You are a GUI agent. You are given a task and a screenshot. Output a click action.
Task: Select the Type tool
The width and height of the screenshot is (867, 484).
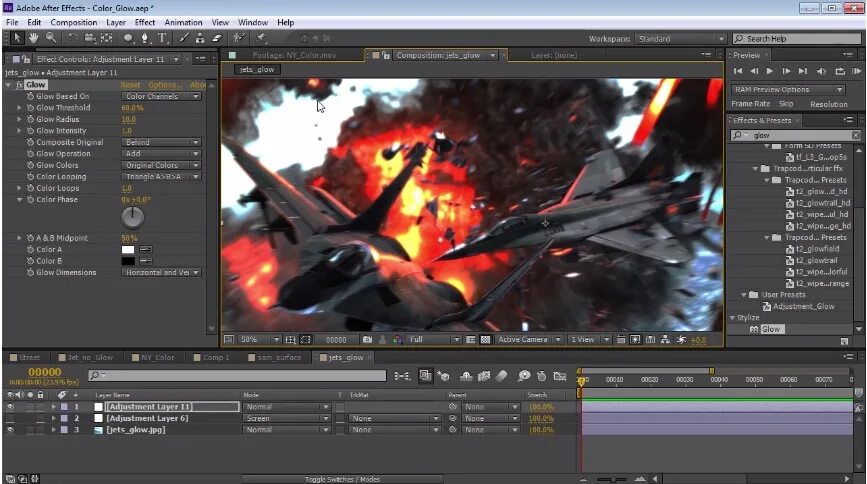click(163, 38)
